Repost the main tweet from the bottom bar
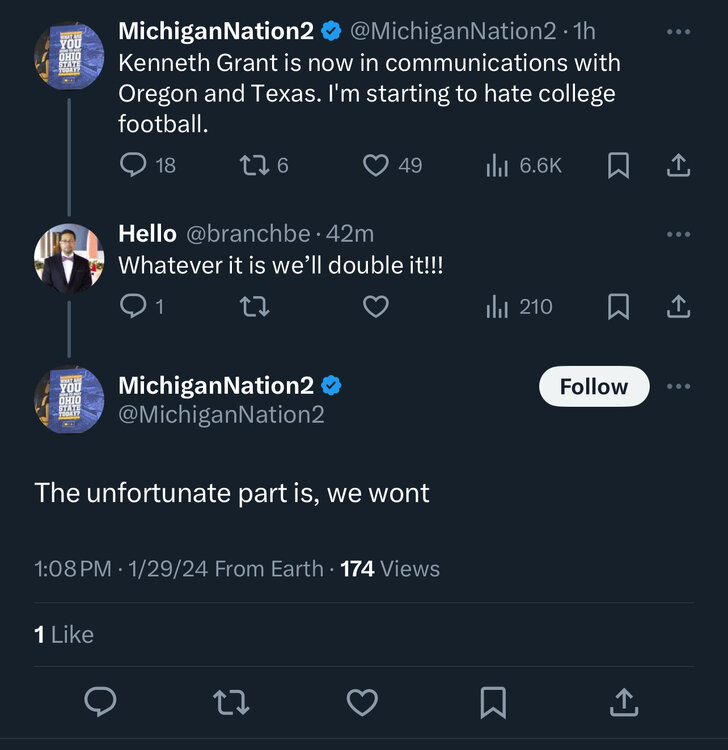Screen dimensions: 728x750 click(x=231, y=702)
